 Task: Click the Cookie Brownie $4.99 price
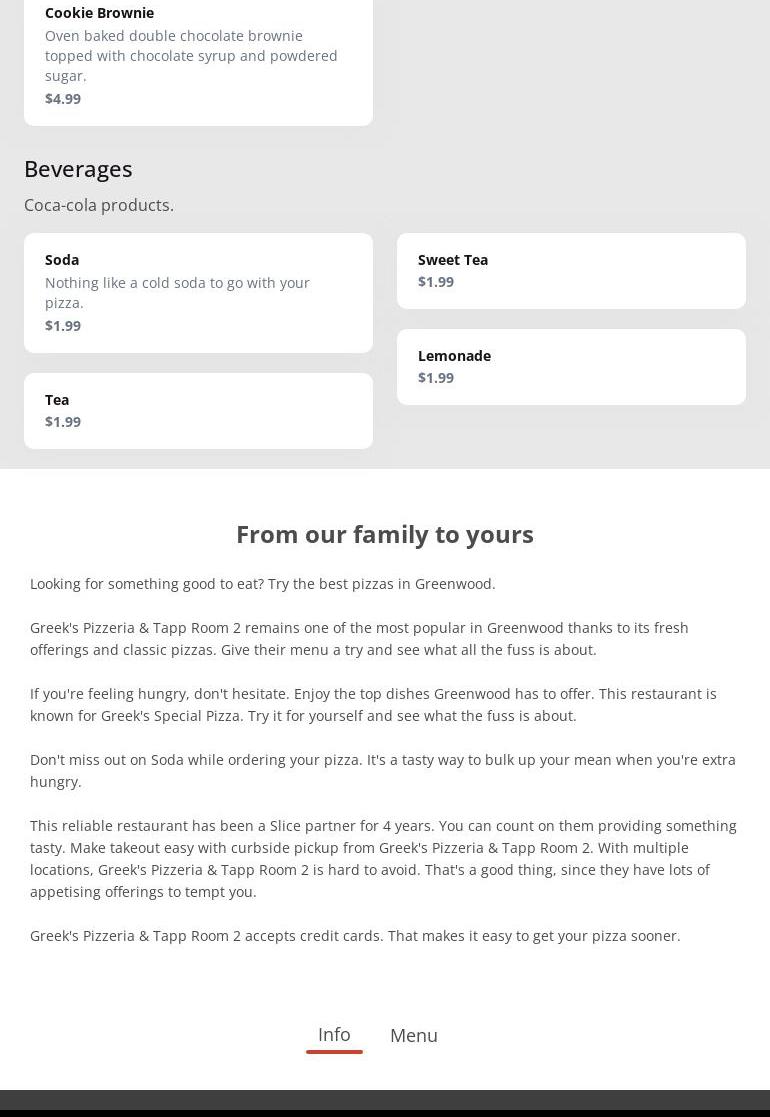(x=63, y=98)
